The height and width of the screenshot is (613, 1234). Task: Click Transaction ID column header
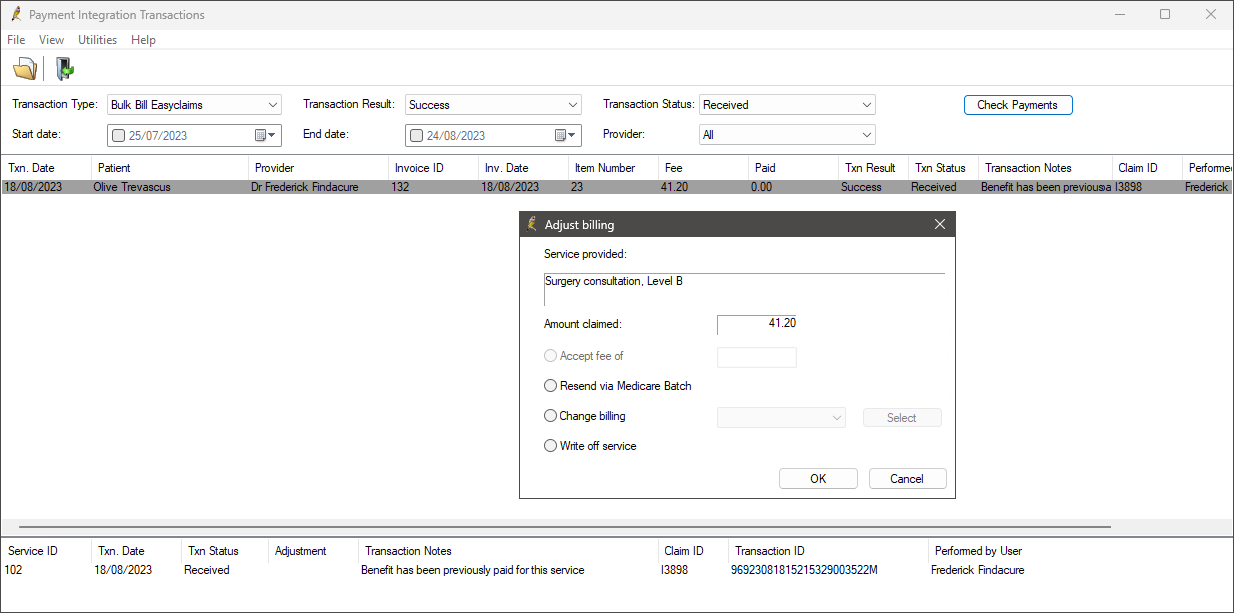828,551
